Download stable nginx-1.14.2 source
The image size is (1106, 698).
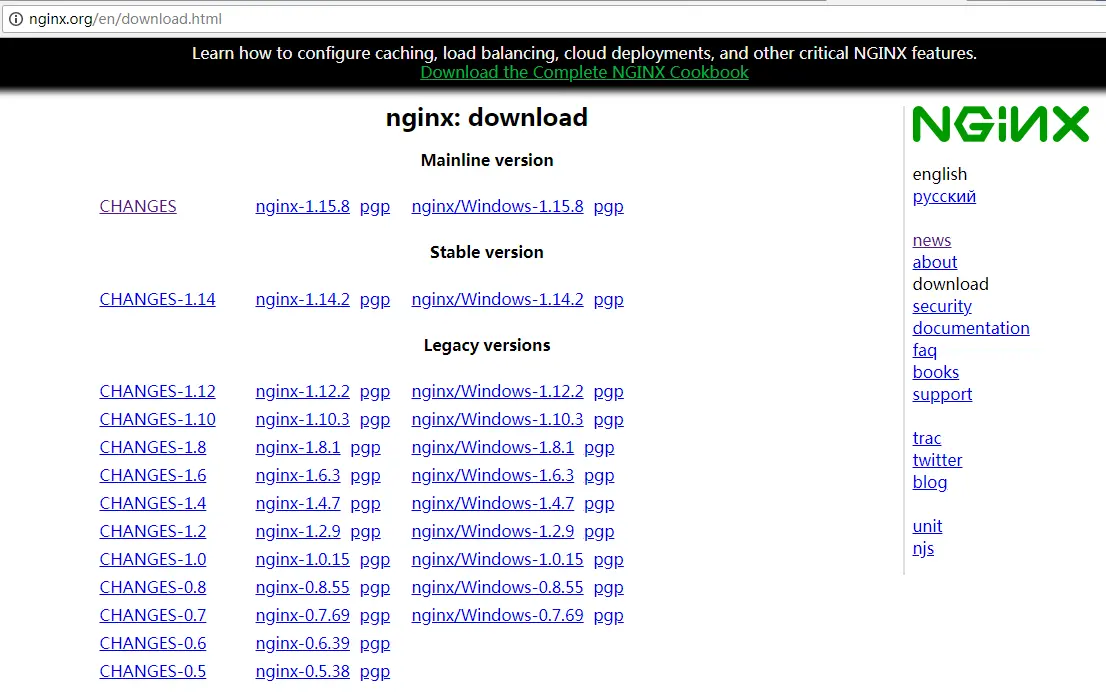[x=302, y=299]
